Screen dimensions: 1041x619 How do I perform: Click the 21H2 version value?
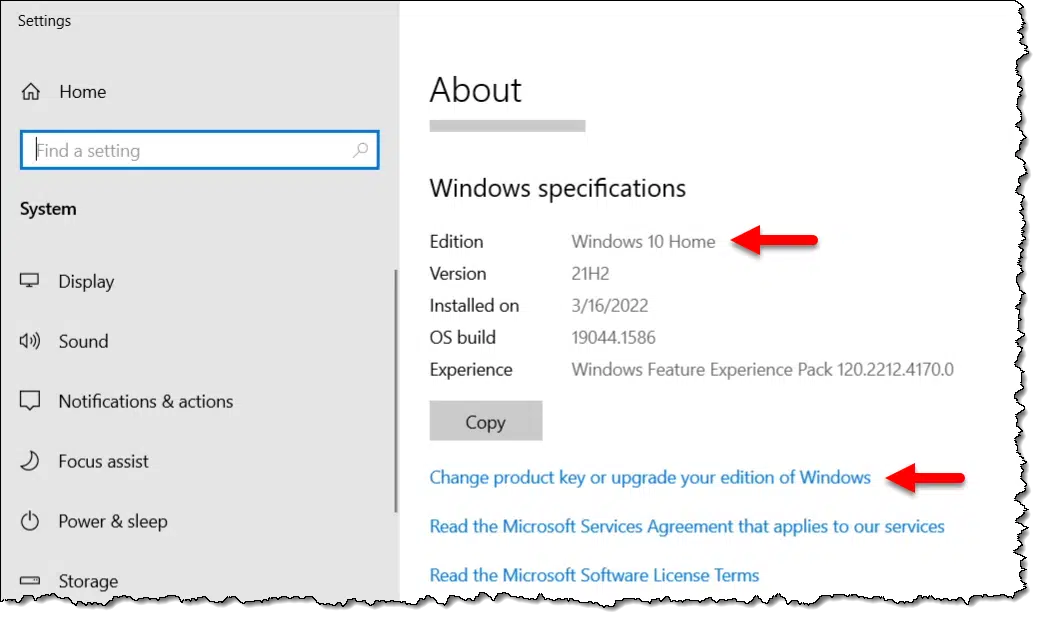[x=590, y=274]
